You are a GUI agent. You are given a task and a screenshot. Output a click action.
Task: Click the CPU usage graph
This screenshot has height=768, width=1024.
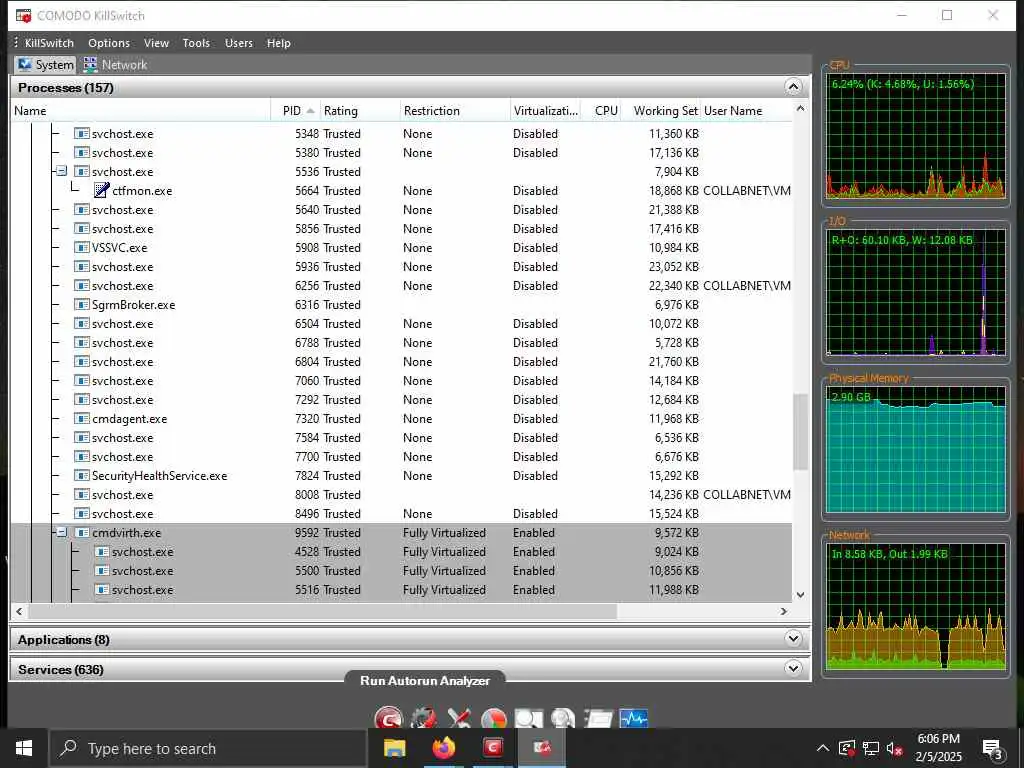(x=916, y=136)
